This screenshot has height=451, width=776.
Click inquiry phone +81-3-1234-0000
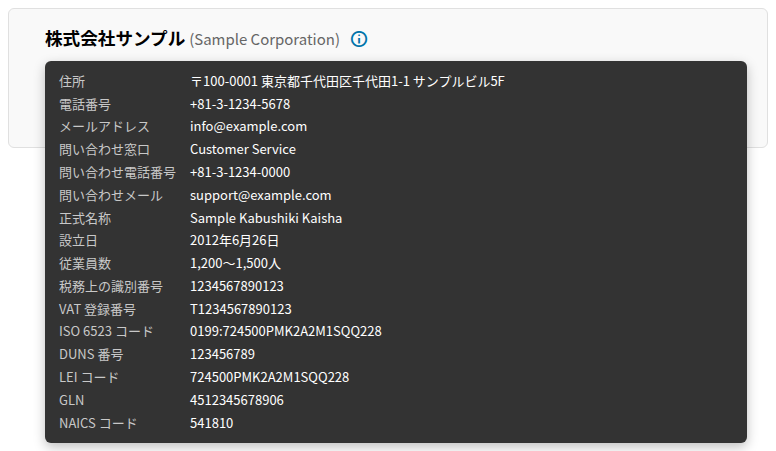coord(240,172)
